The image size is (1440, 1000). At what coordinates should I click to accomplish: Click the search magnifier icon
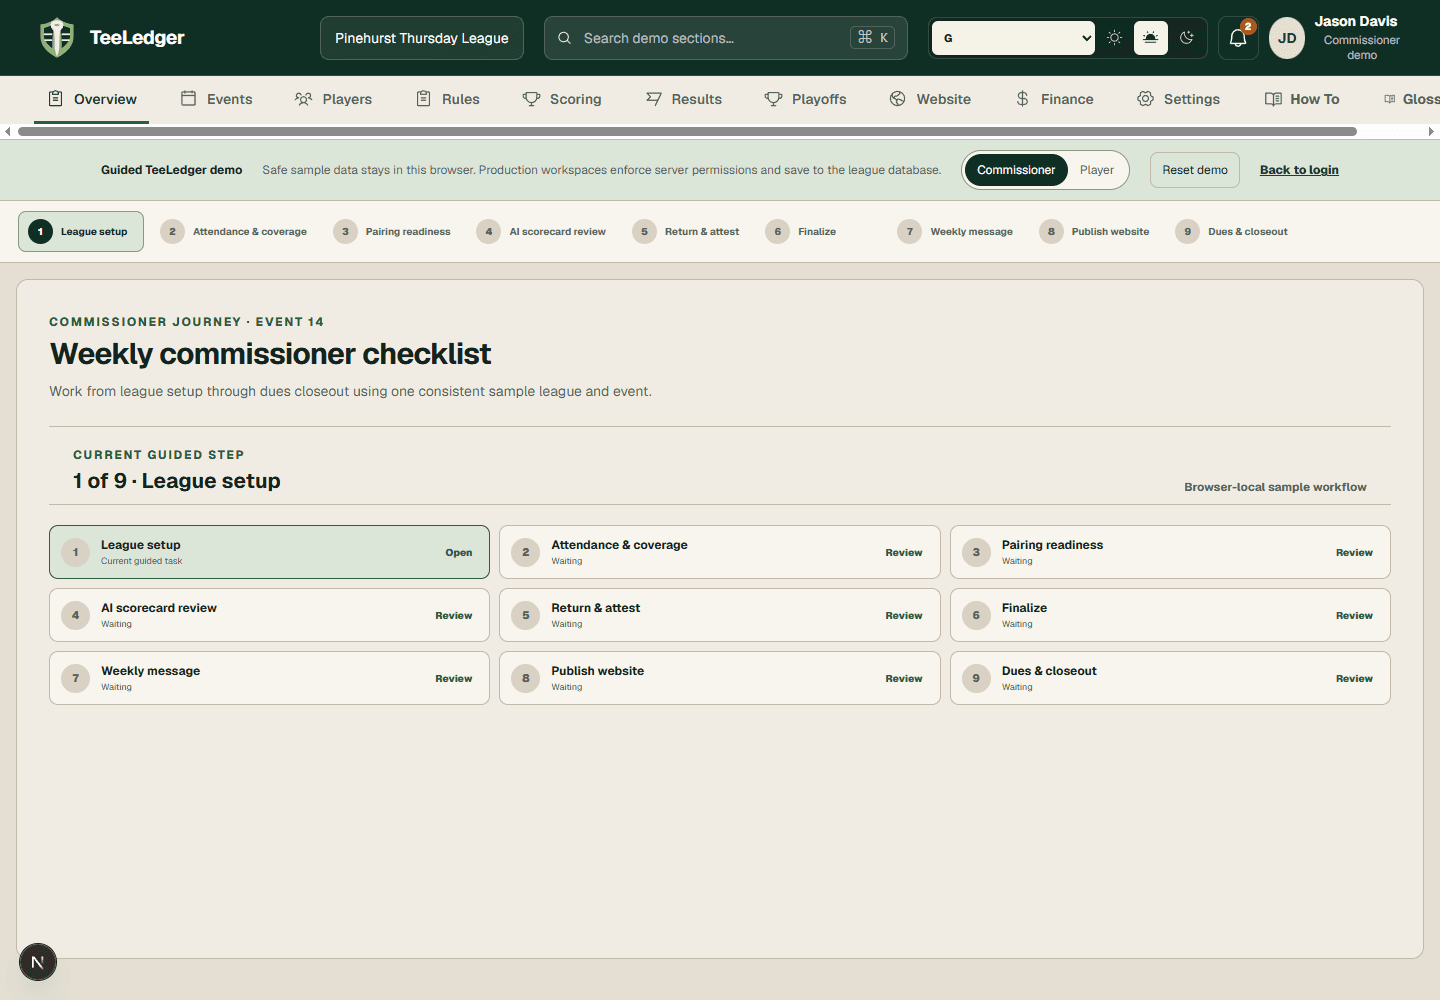(564, 38)
